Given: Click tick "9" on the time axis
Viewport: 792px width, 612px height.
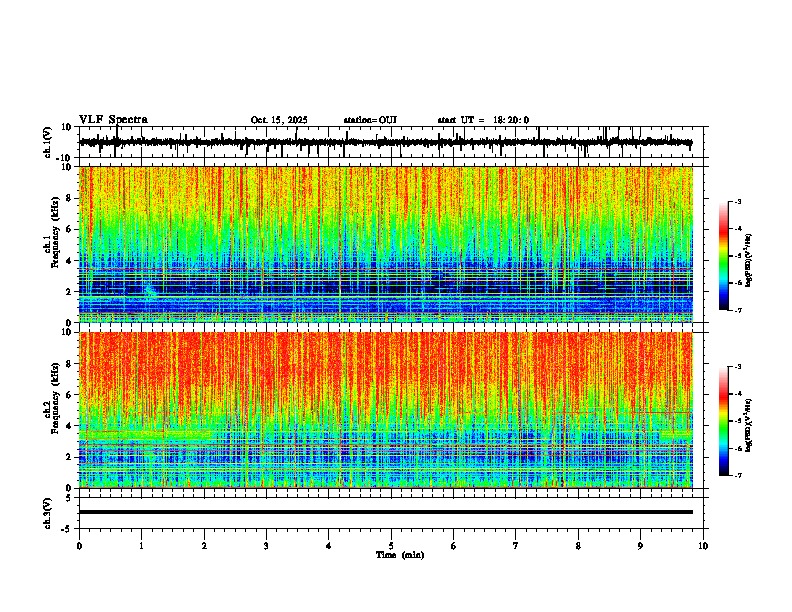Looking at the screenshot, I should click(640, 546).
